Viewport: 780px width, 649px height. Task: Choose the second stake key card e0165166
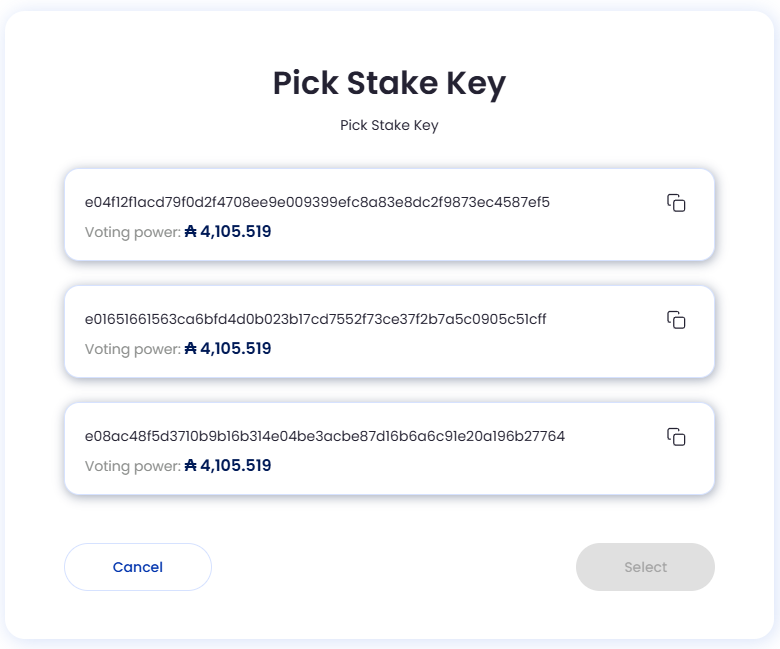[390, 331]
